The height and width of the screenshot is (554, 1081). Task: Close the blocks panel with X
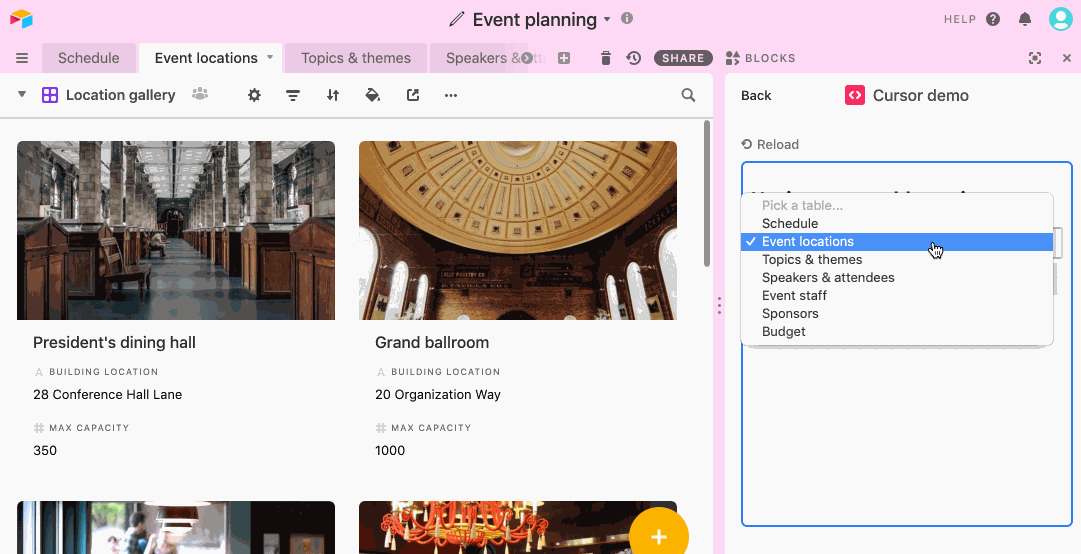coord(1067,59)
